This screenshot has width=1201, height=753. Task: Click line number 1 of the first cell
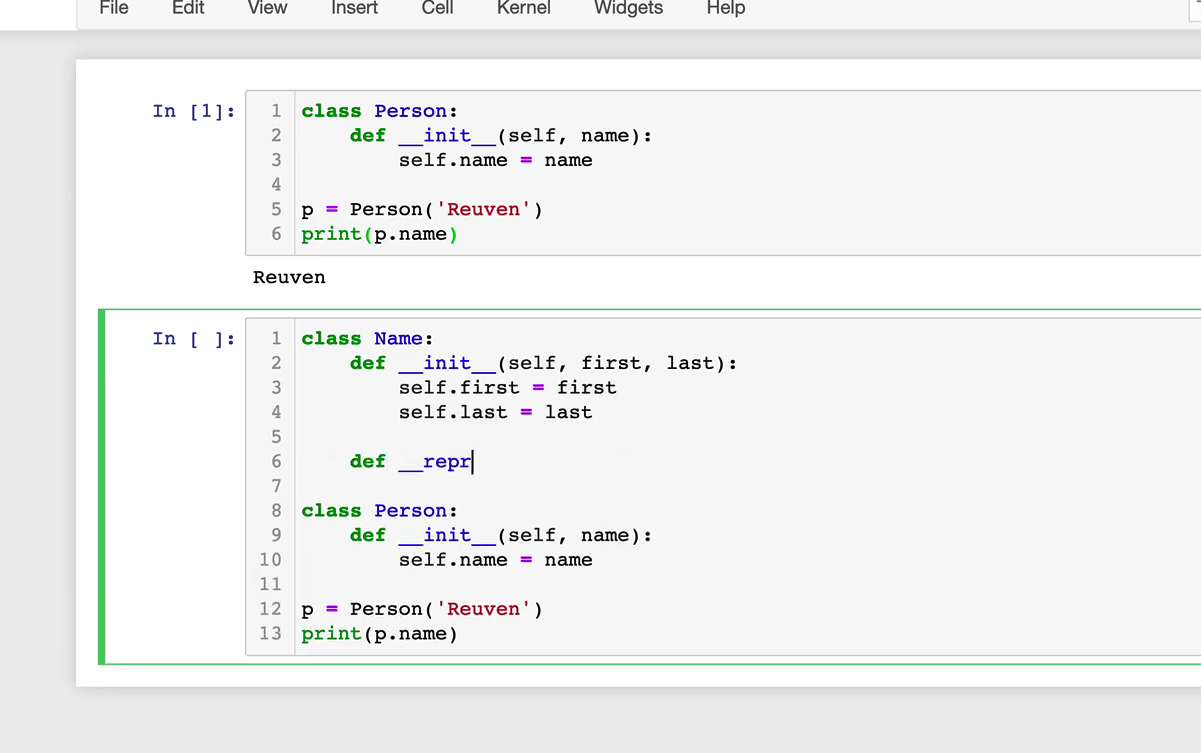(275, 111)
